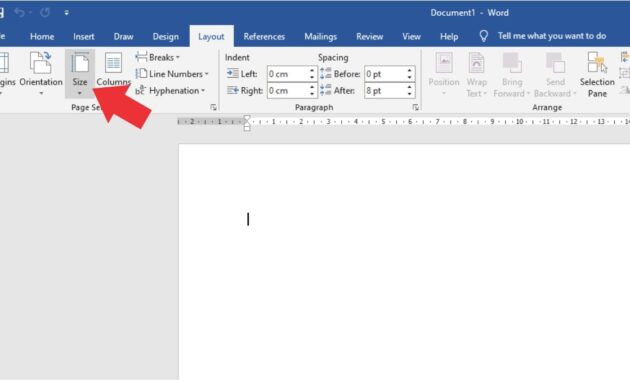Increase the Indent Left value
This screenshot has height=380, width=630.
click(312, 71)
